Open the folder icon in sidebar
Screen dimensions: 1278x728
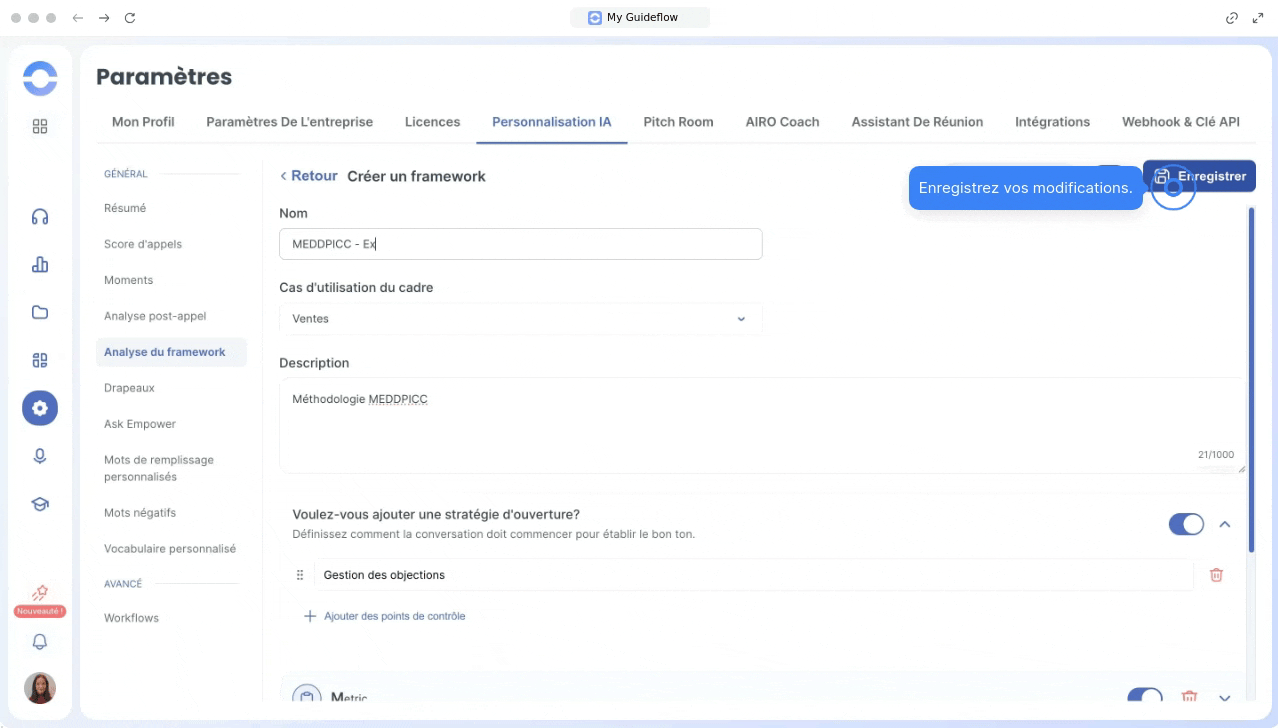tap(40, 312)
